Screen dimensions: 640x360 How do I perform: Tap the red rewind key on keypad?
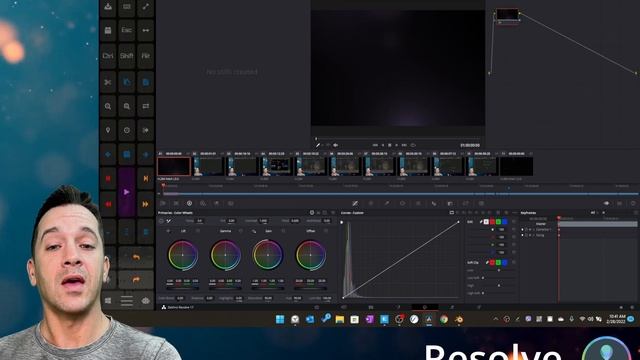108,204
